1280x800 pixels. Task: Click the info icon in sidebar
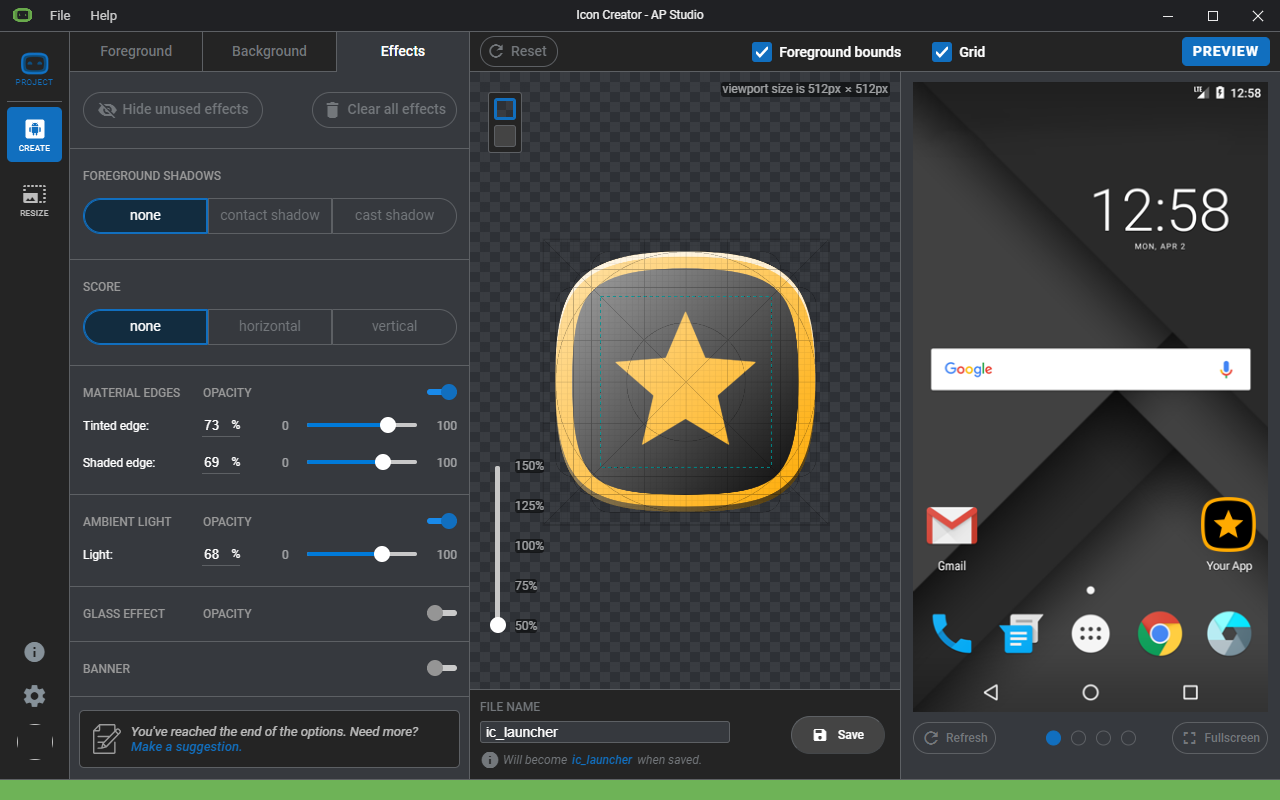pyautogui.click(x=34, y=652)
